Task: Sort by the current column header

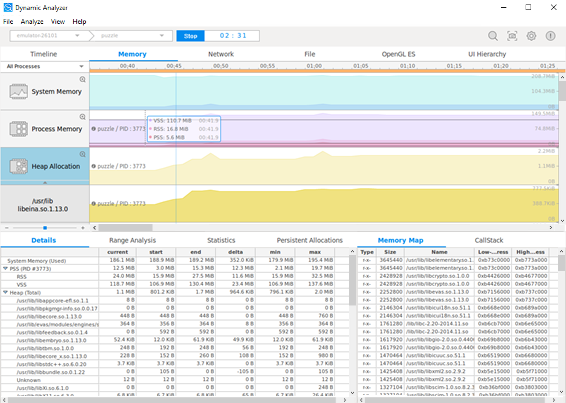Action: 118,252
